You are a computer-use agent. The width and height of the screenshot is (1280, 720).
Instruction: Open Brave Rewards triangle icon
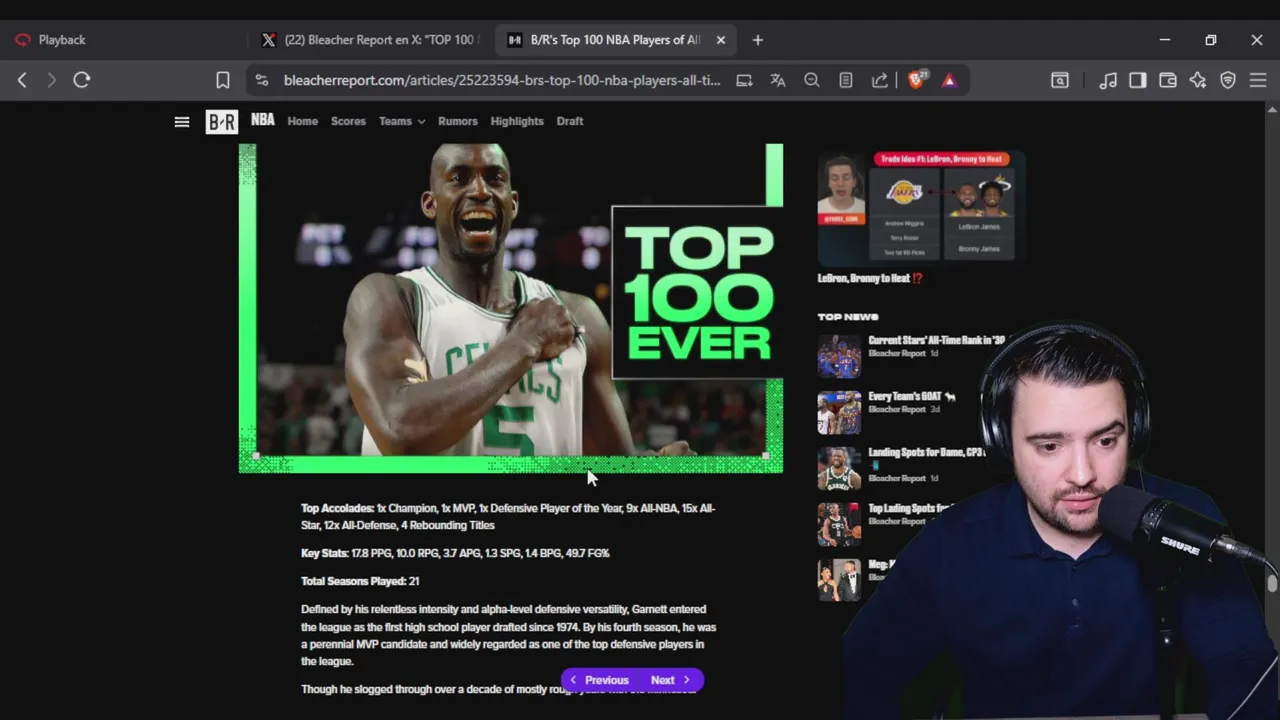pos(949,80)
